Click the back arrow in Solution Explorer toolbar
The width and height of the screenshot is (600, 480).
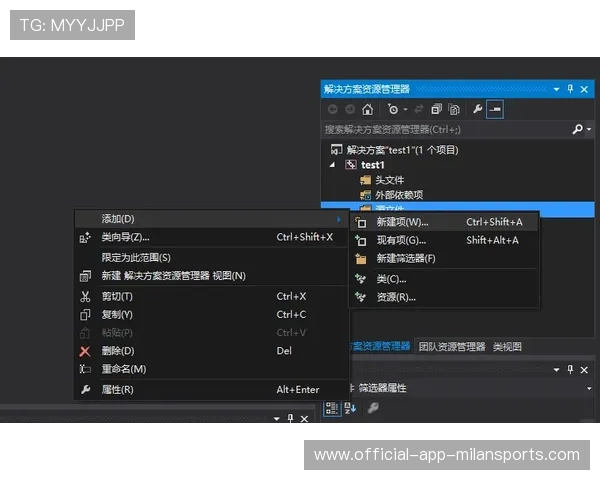click(333, 110)
